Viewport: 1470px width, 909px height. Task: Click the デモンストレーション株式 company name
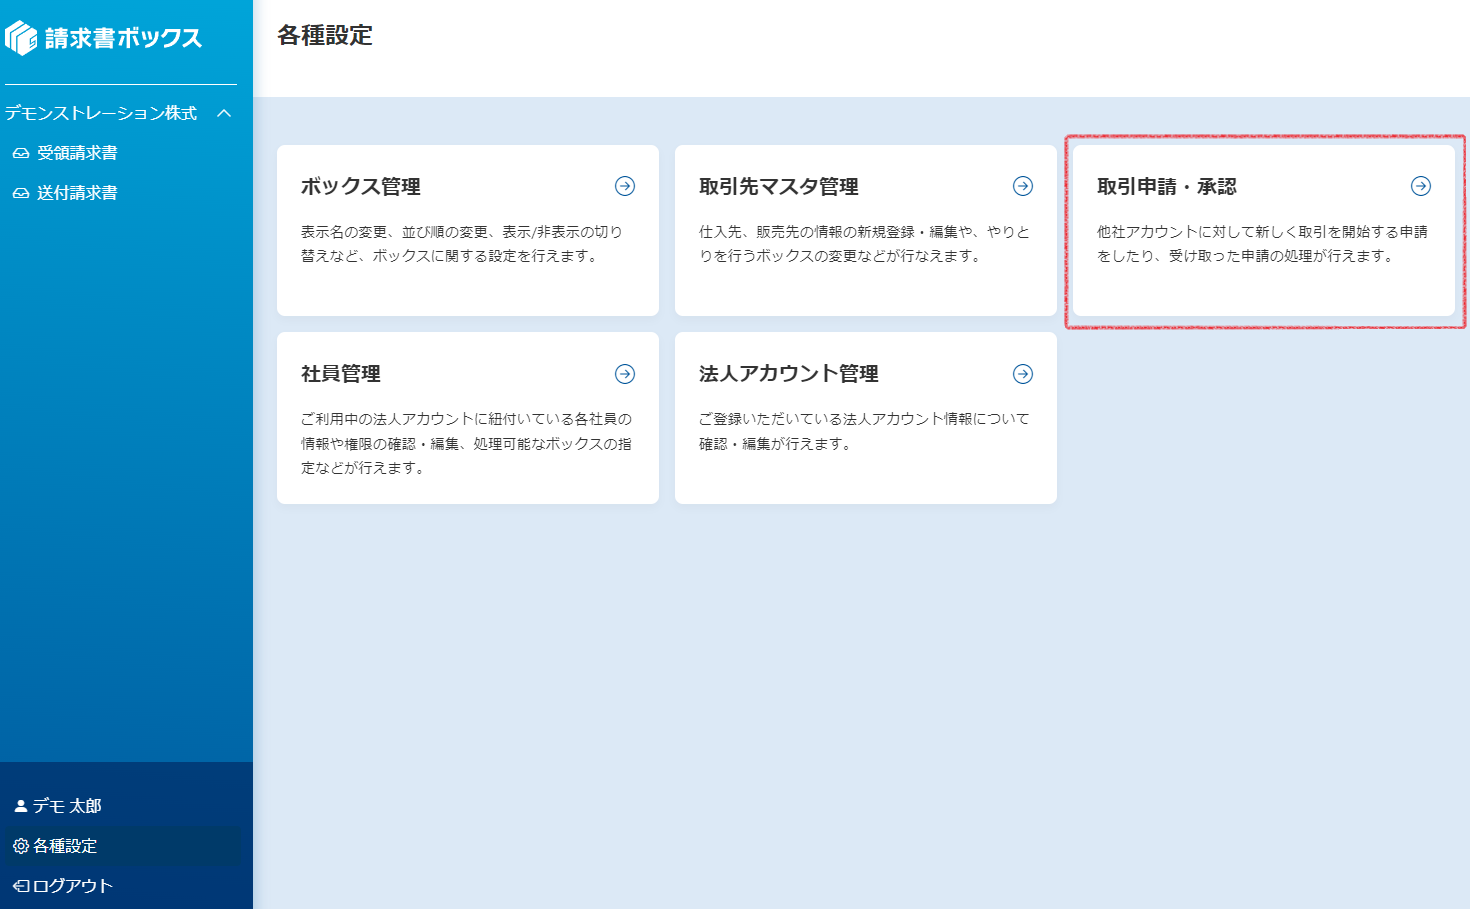(101, 113)
